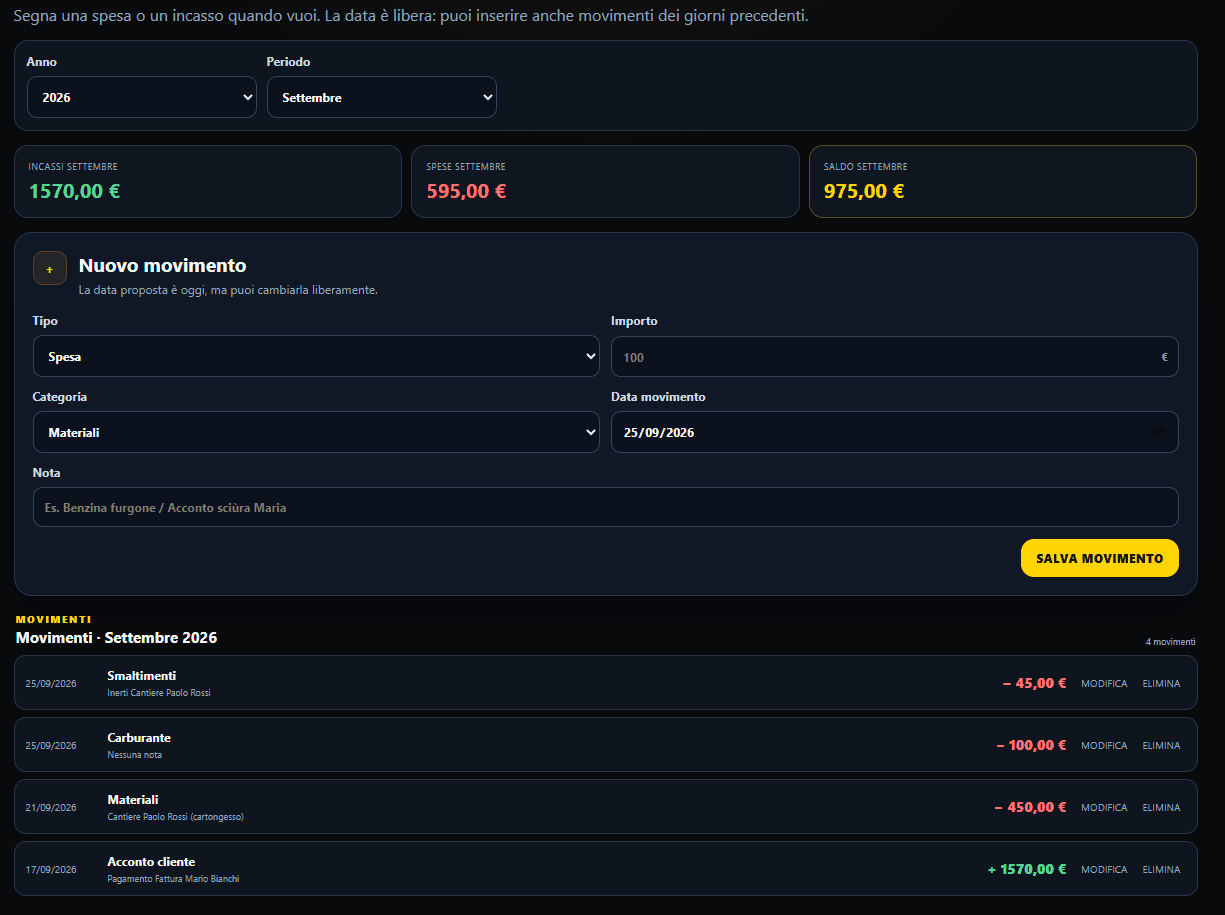
Task: Click the plus icon beside Nuovo movimento
Action: pyautogui.click(x=50, y=268)
